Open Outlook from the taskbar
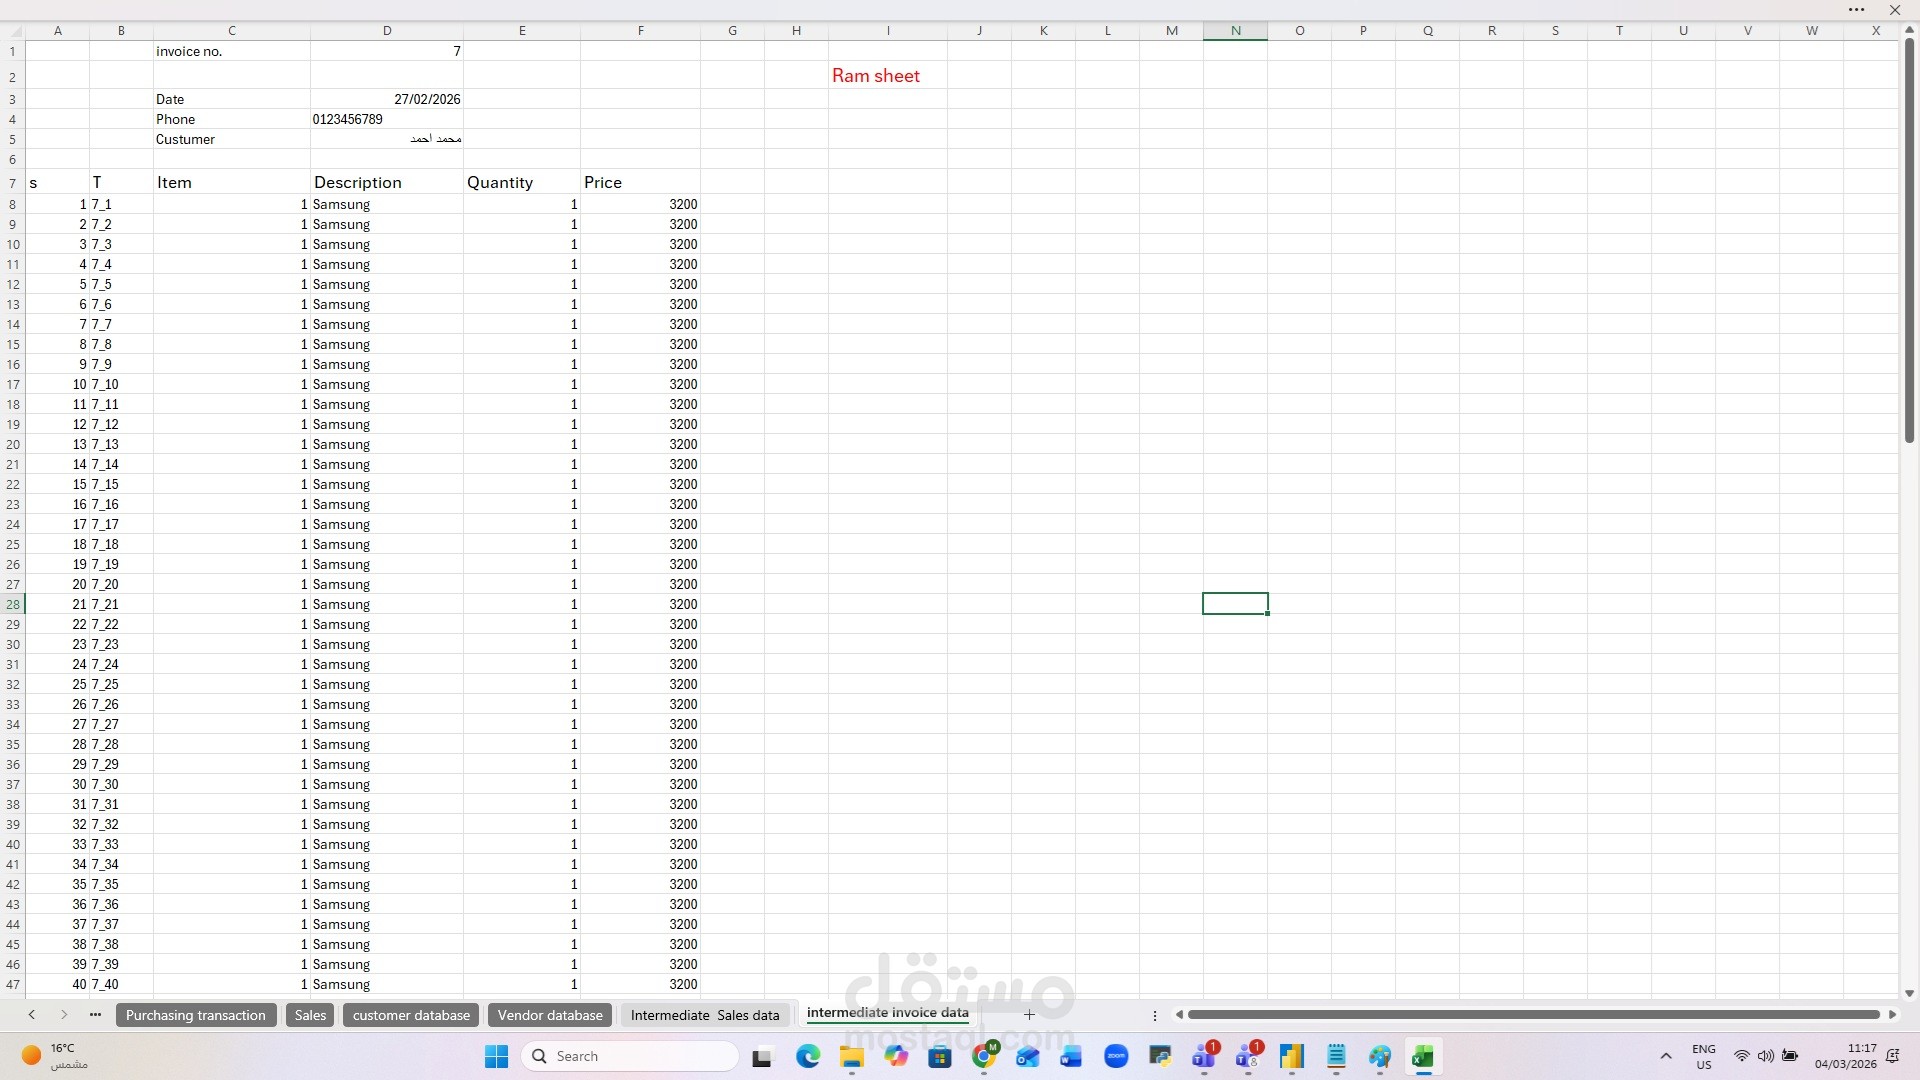This screenshot has height=1080, width=1920. tap(1027, 1056)
